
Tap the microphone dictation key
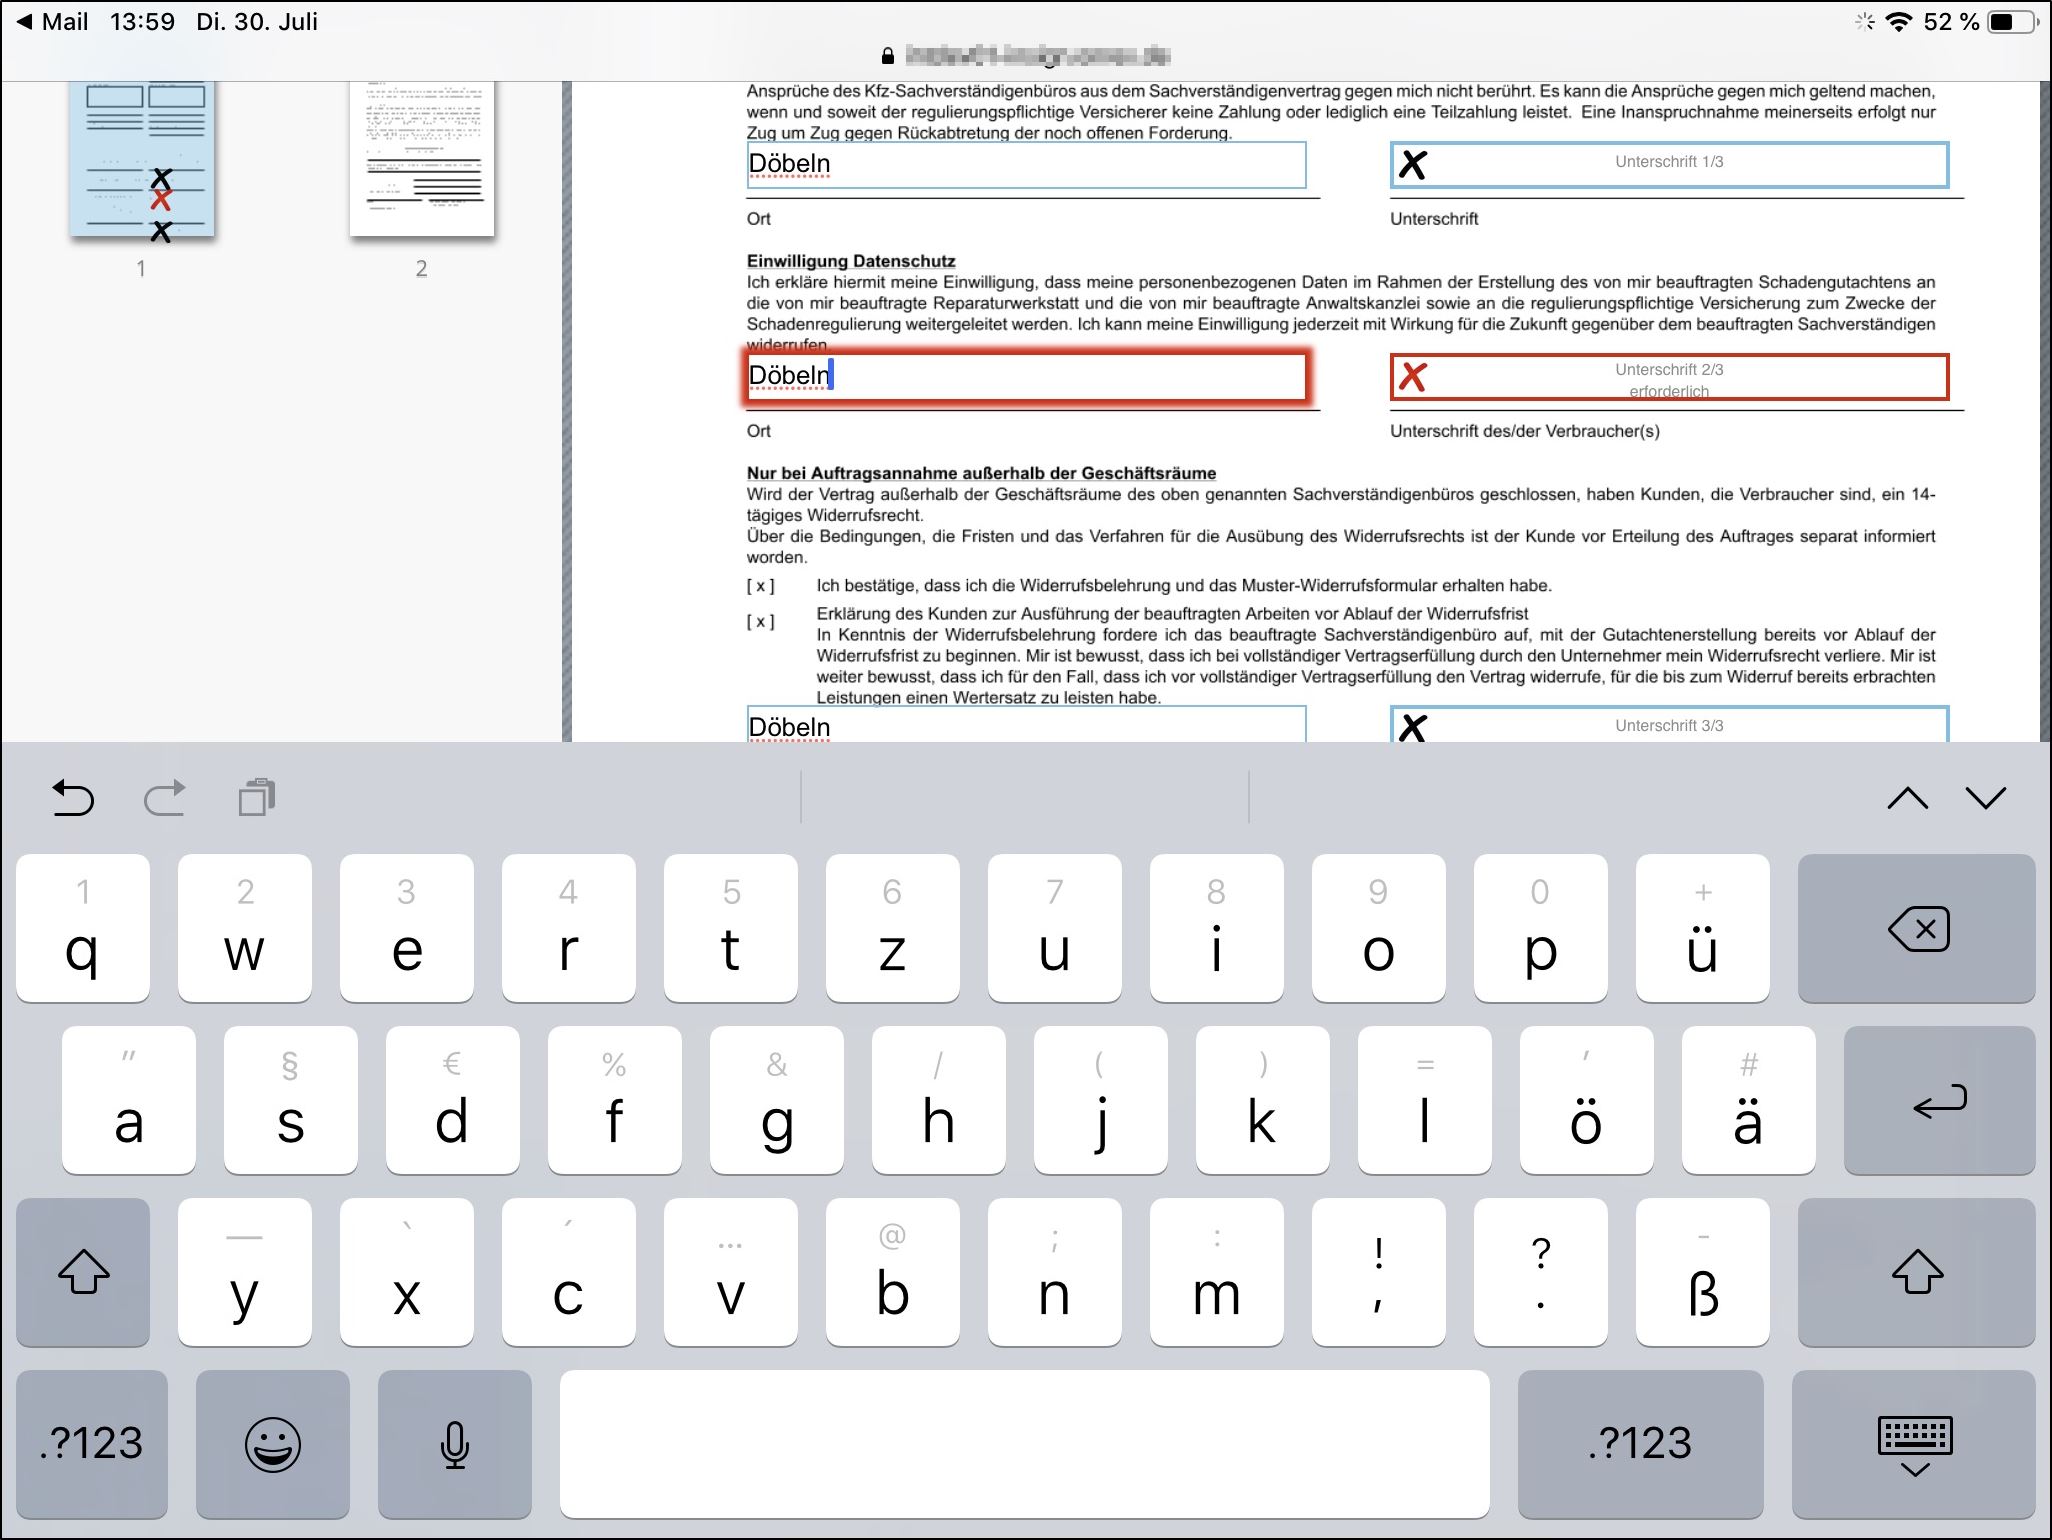tap(455, 1444)
